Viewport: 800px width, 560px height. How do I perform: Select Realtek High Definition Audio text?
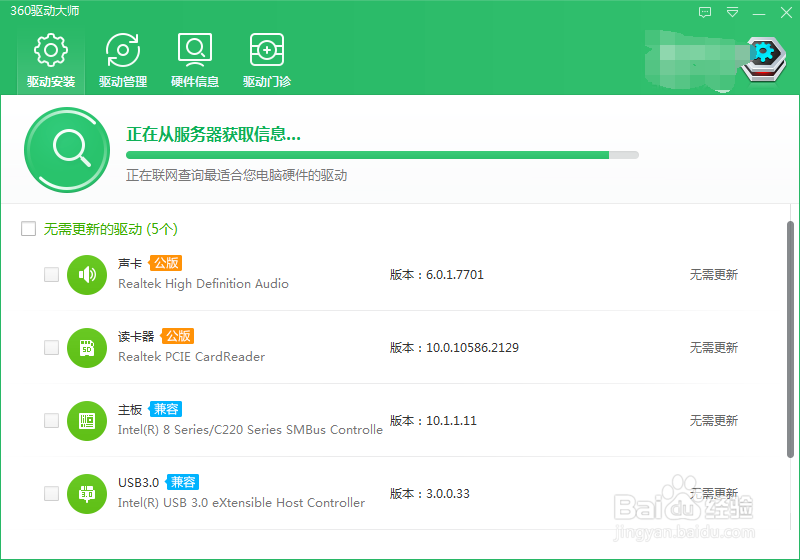tap(204, 284)
